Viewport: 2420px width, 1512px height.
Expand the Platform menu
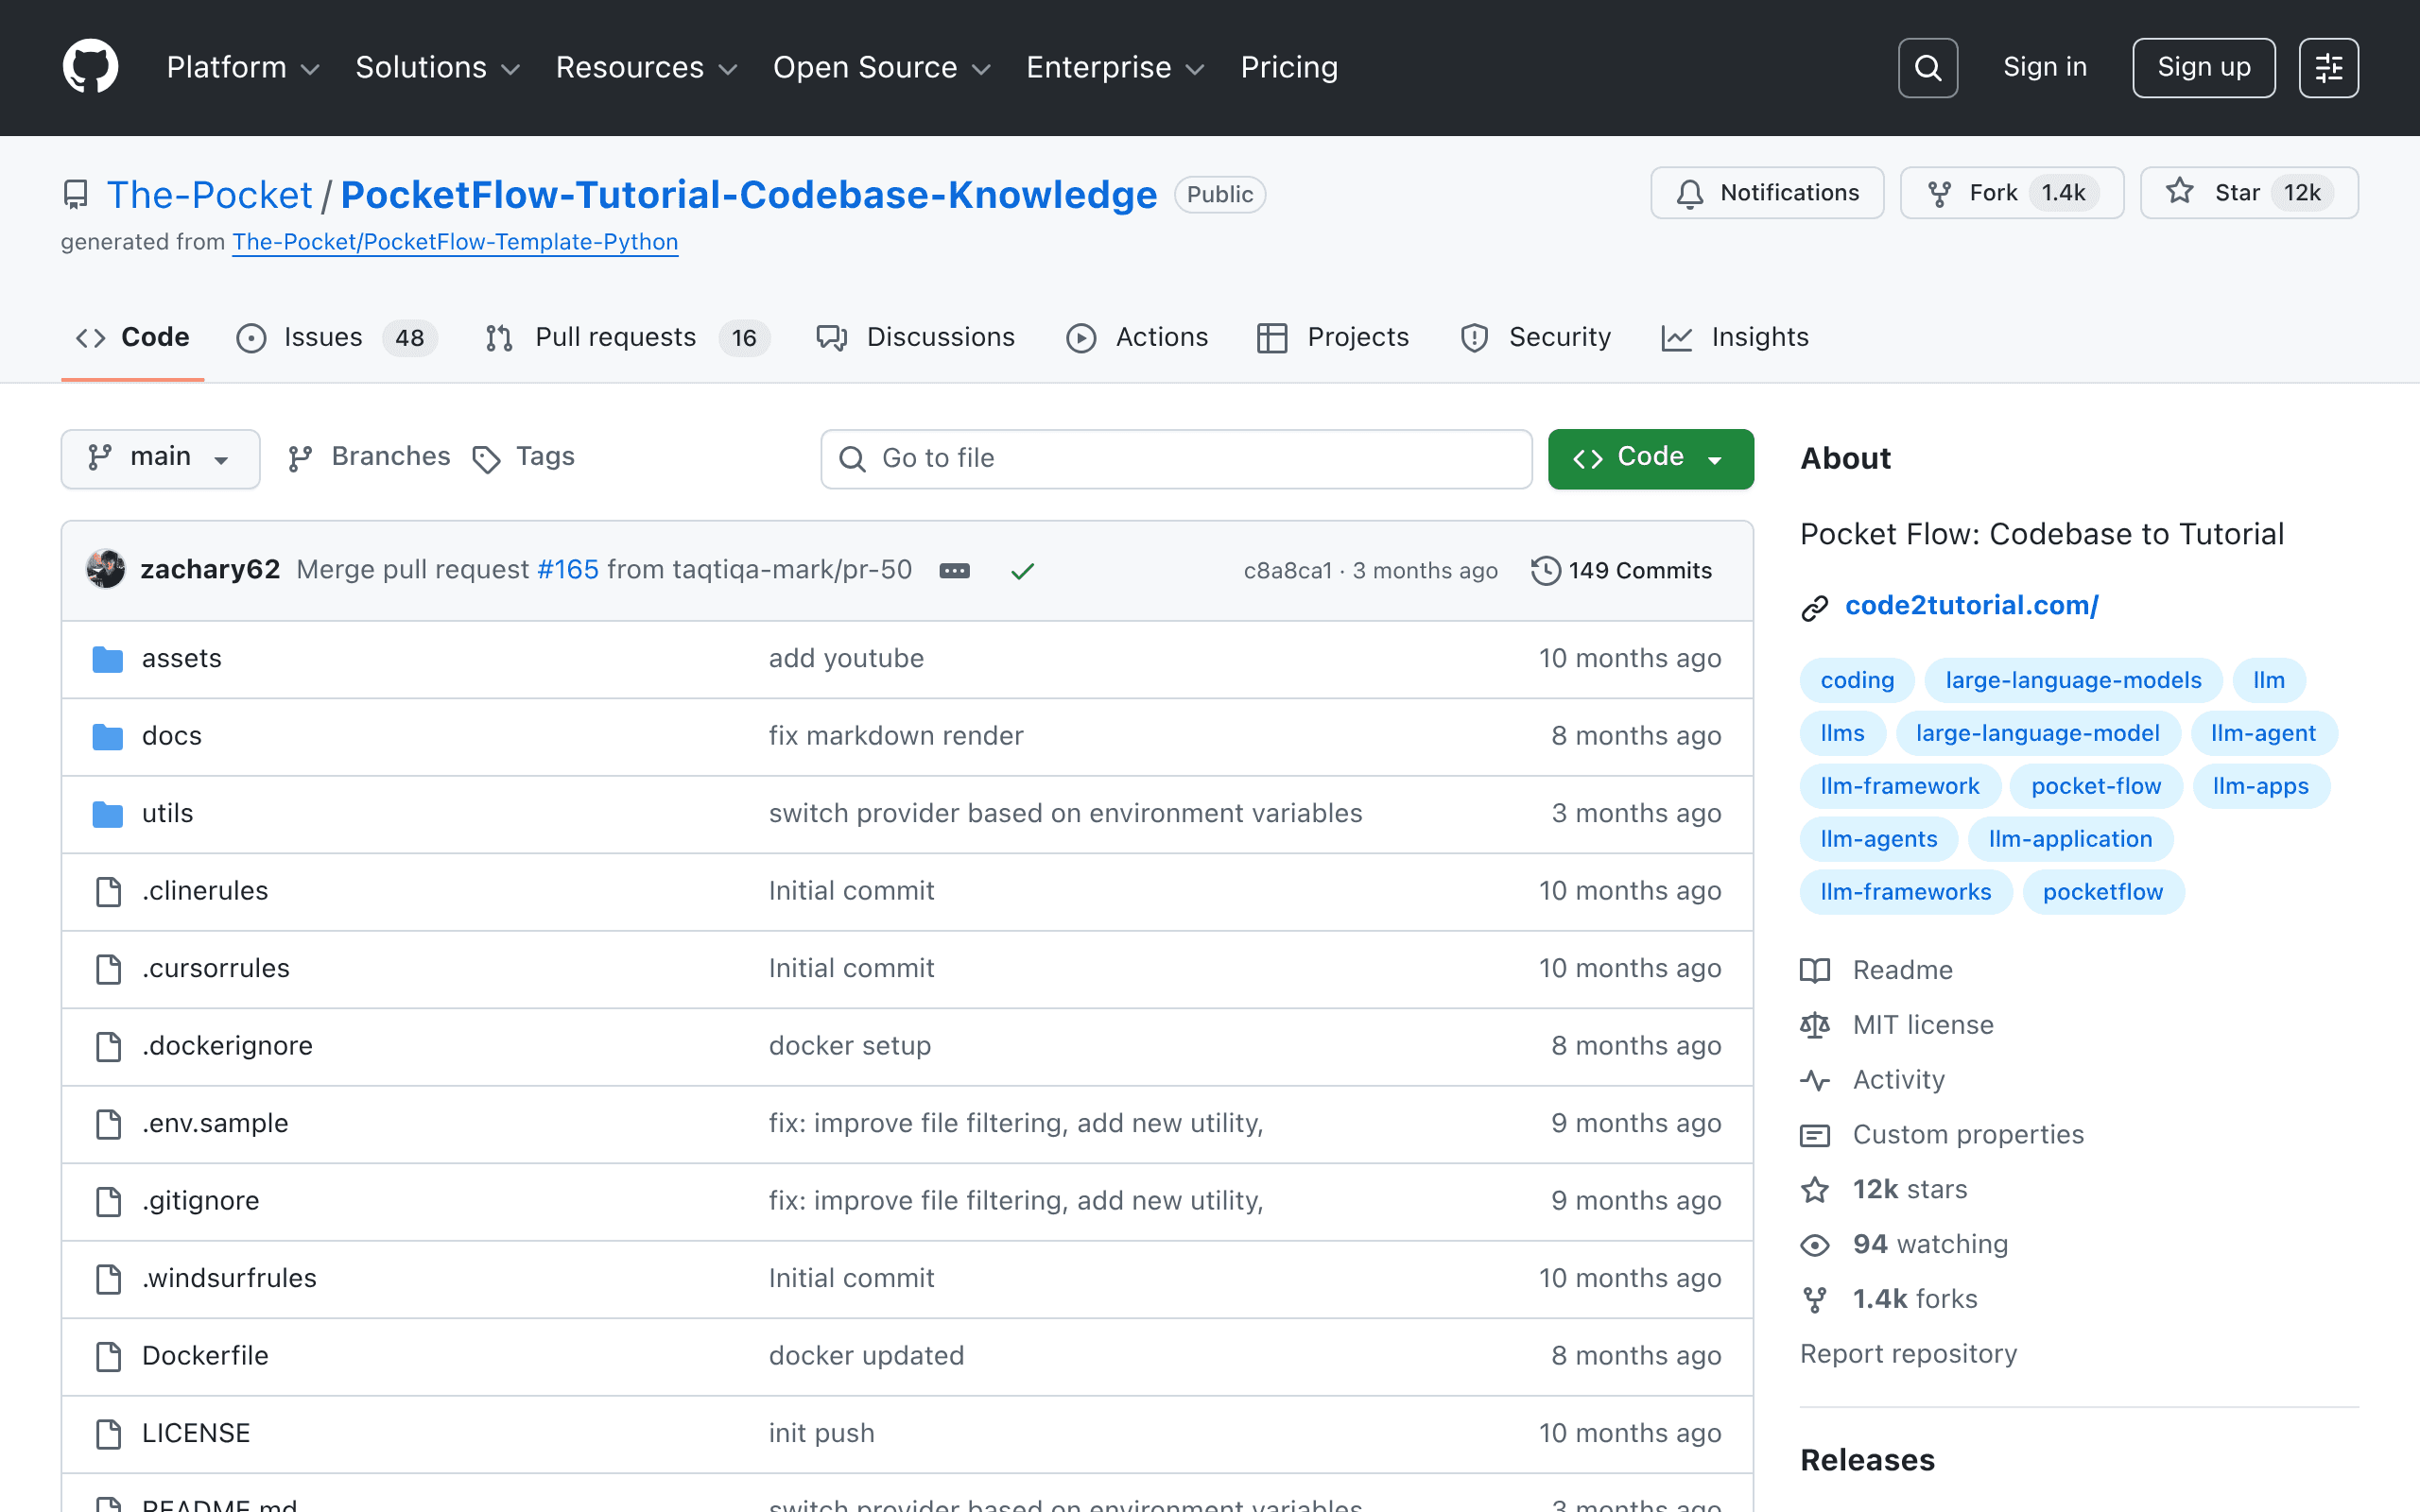[243, 67]
